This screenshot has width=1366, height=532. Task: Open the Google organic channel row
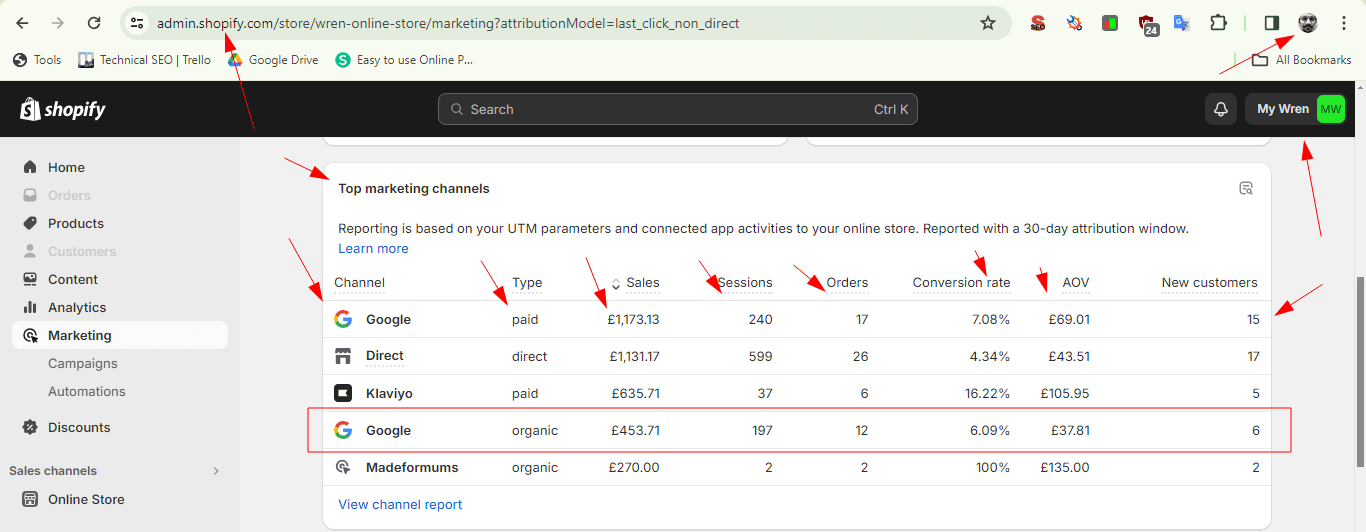tap(797, 430)
